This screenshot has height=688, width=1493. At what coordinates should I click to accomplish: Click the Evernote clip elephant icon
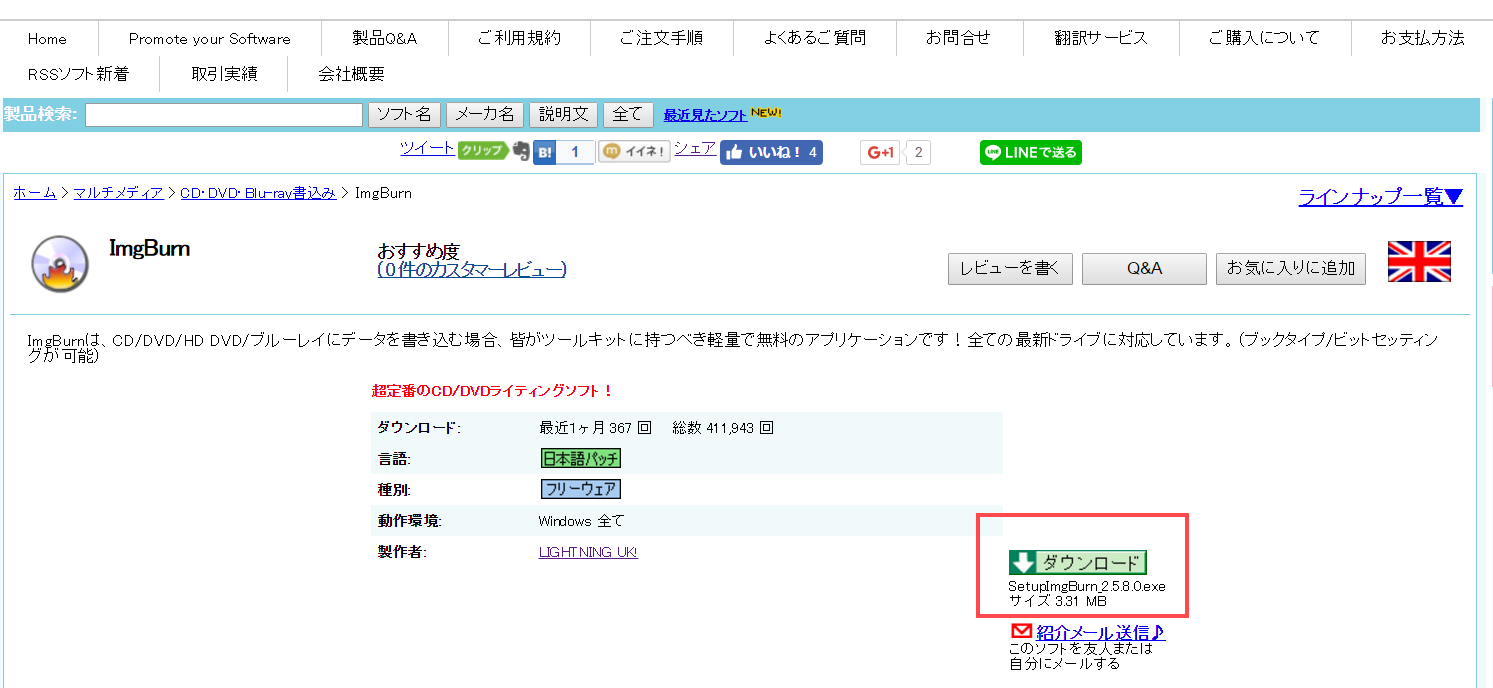pos(520,151)
